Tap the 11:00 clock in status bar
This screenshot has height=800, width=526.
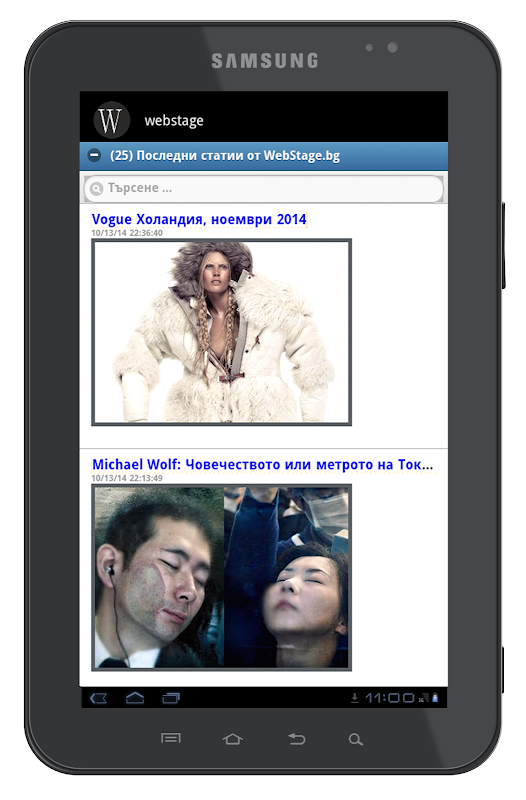pyautogui.click(x=389, y=698)
